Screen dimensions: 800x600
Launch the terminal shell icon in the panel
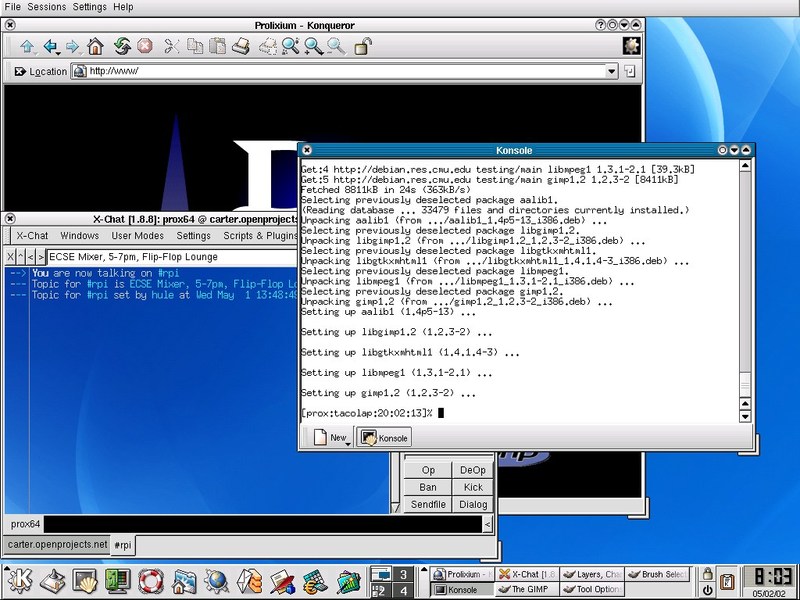pos(85,581)
